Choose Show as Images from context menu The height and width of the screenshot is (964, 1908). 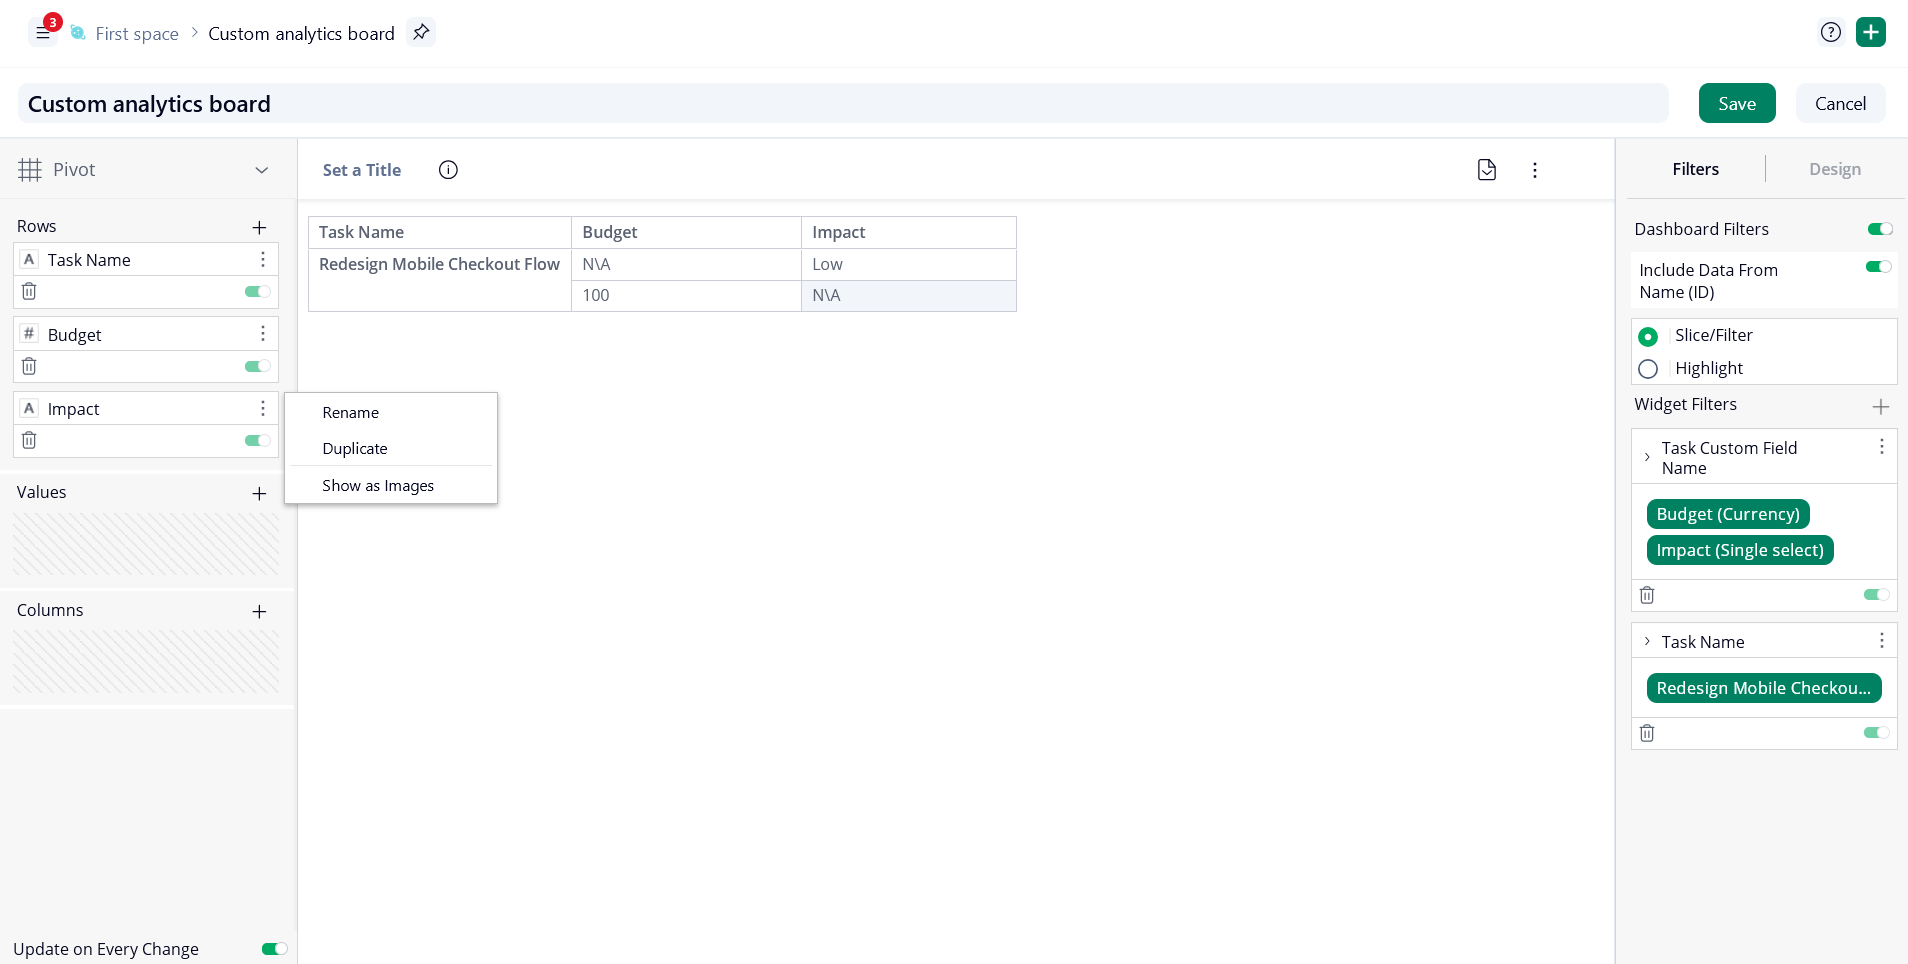point(378,486)
